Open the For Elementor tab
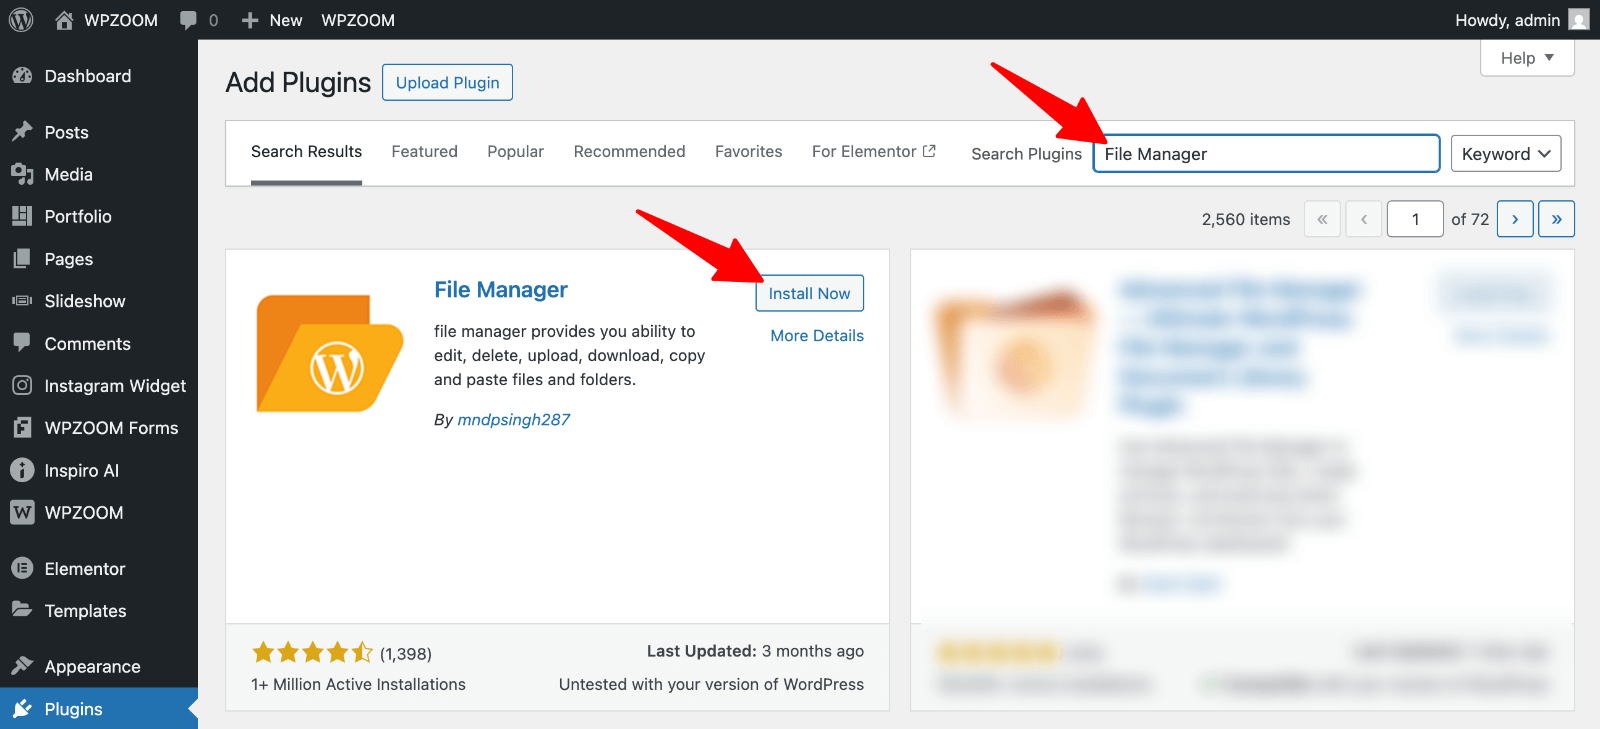Image resolution: width=1600 pixels, height=729 pixels. click(x=873, y=152)
